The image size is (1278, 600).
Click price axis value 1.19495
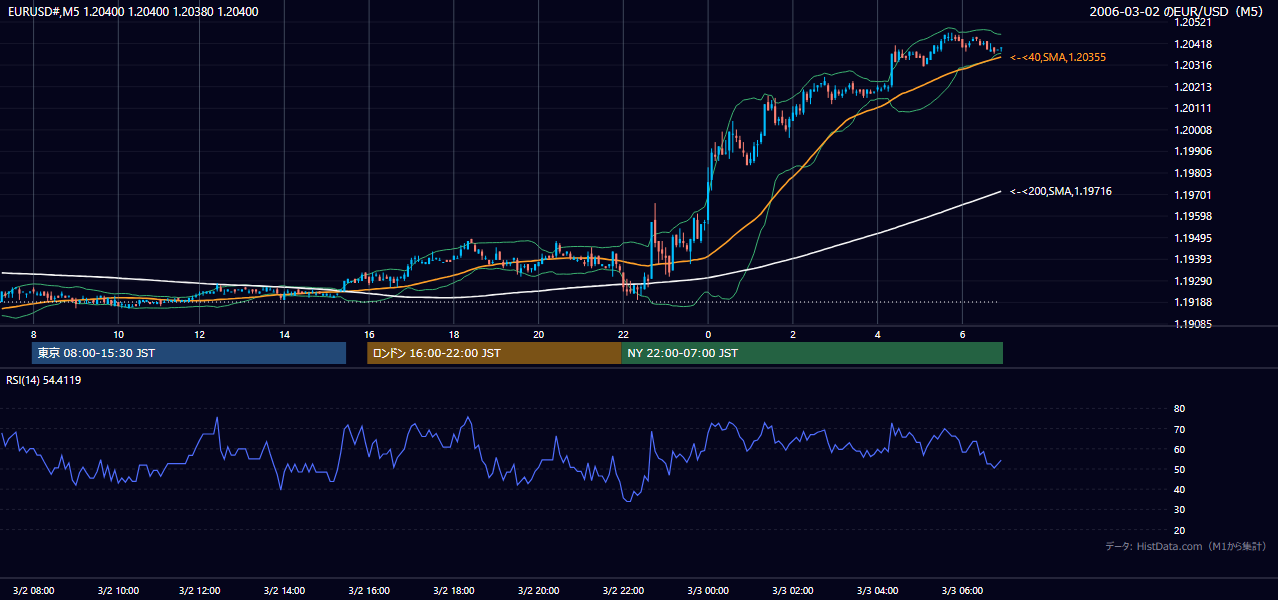(x=1193, y=238)
